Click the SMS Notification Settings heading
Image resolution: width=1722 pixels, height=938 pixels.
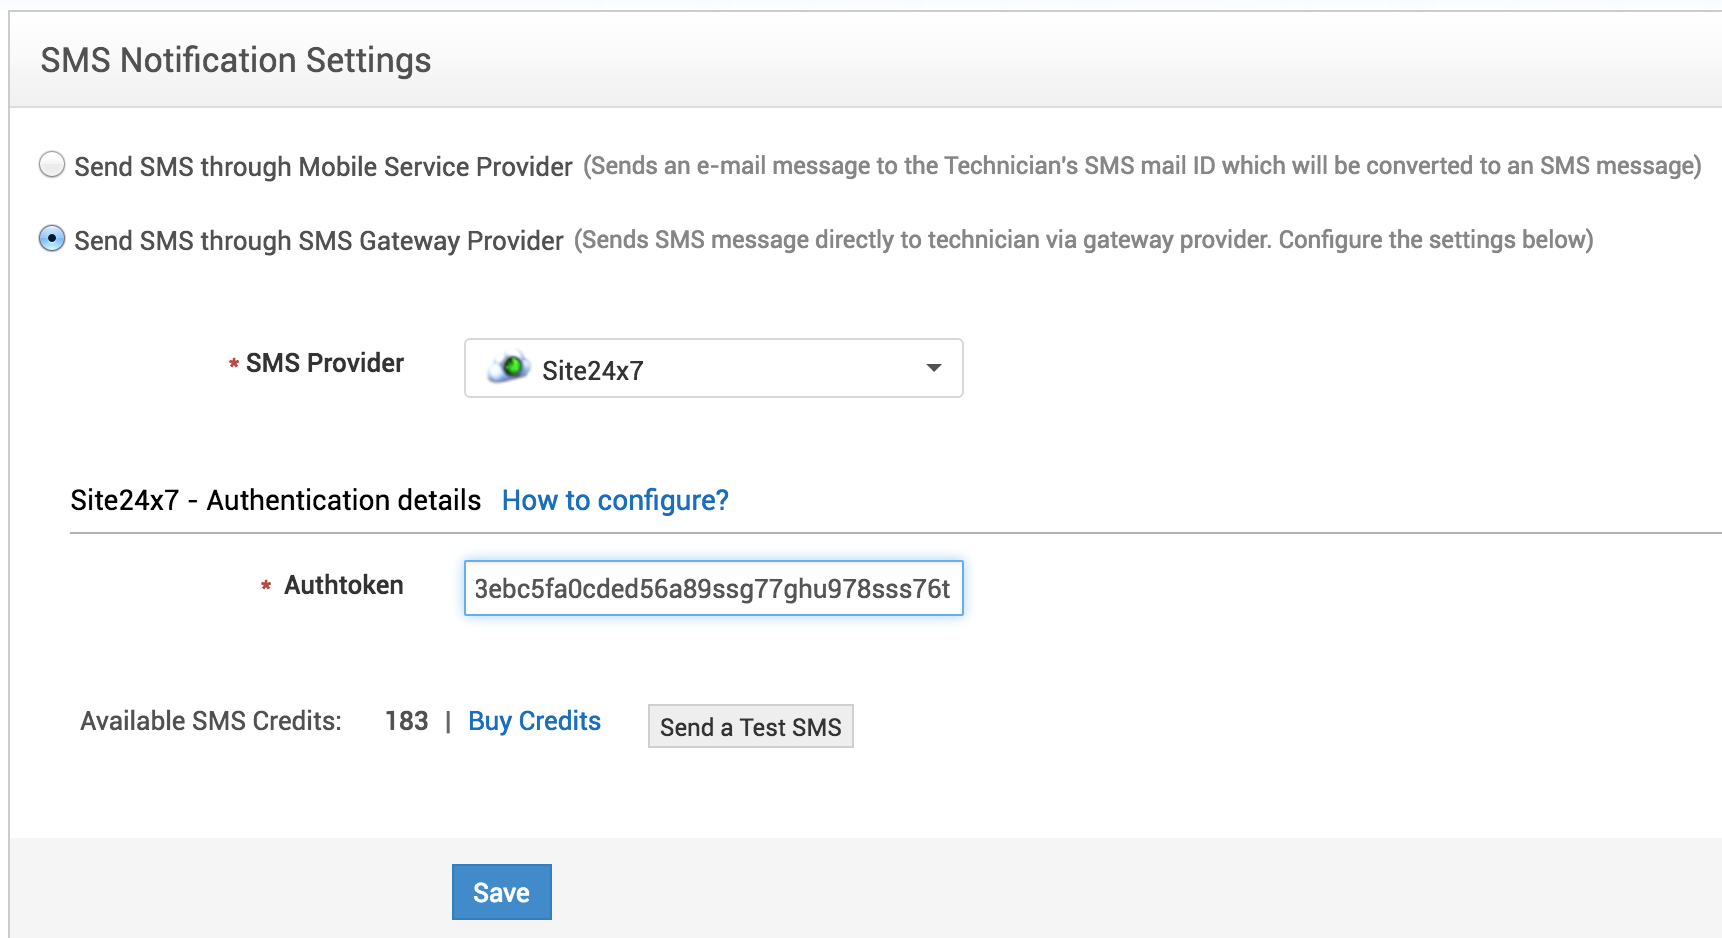(236, 60)
